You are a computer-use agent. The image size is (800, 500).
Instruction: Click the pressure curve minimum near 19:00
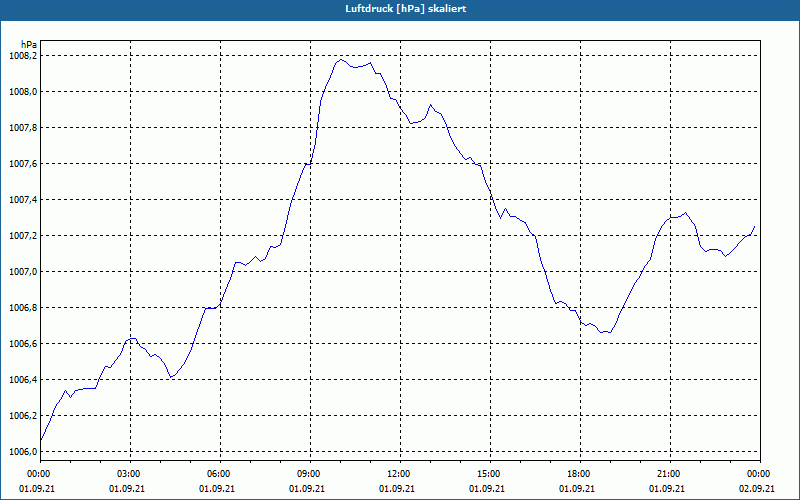(606, 332)
